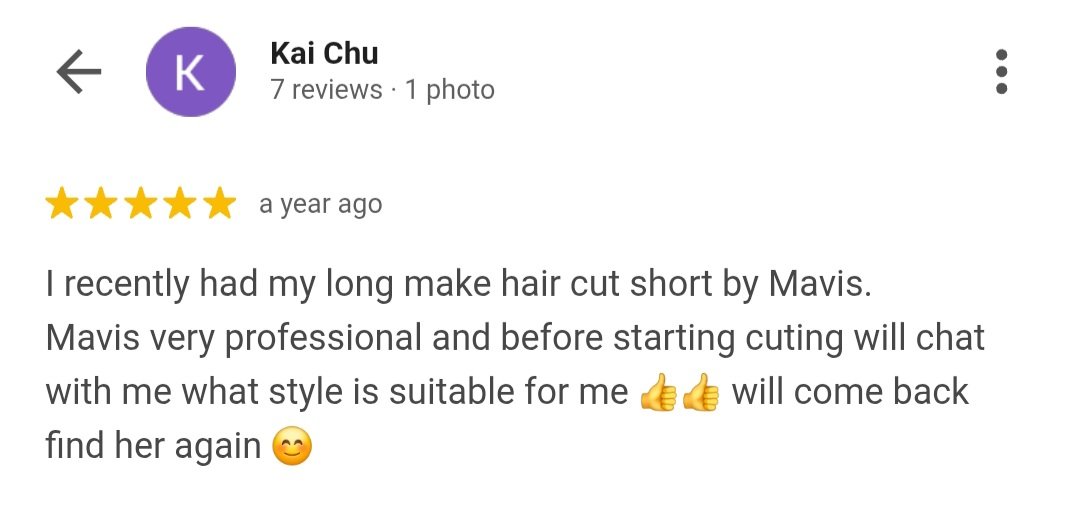Viewport: 1080px width, 509px height.
Task: Click the "7 reviews" text
Action: (326, 90)
